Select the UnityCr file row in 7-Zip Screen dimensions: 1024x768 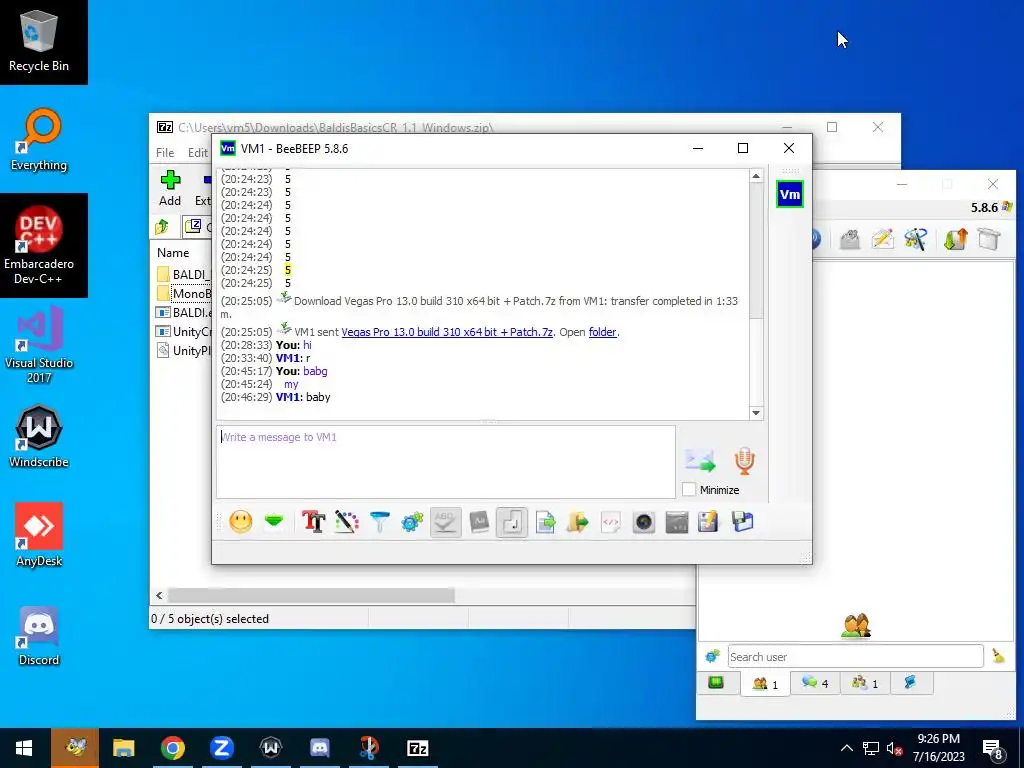(x=184, y=332)
